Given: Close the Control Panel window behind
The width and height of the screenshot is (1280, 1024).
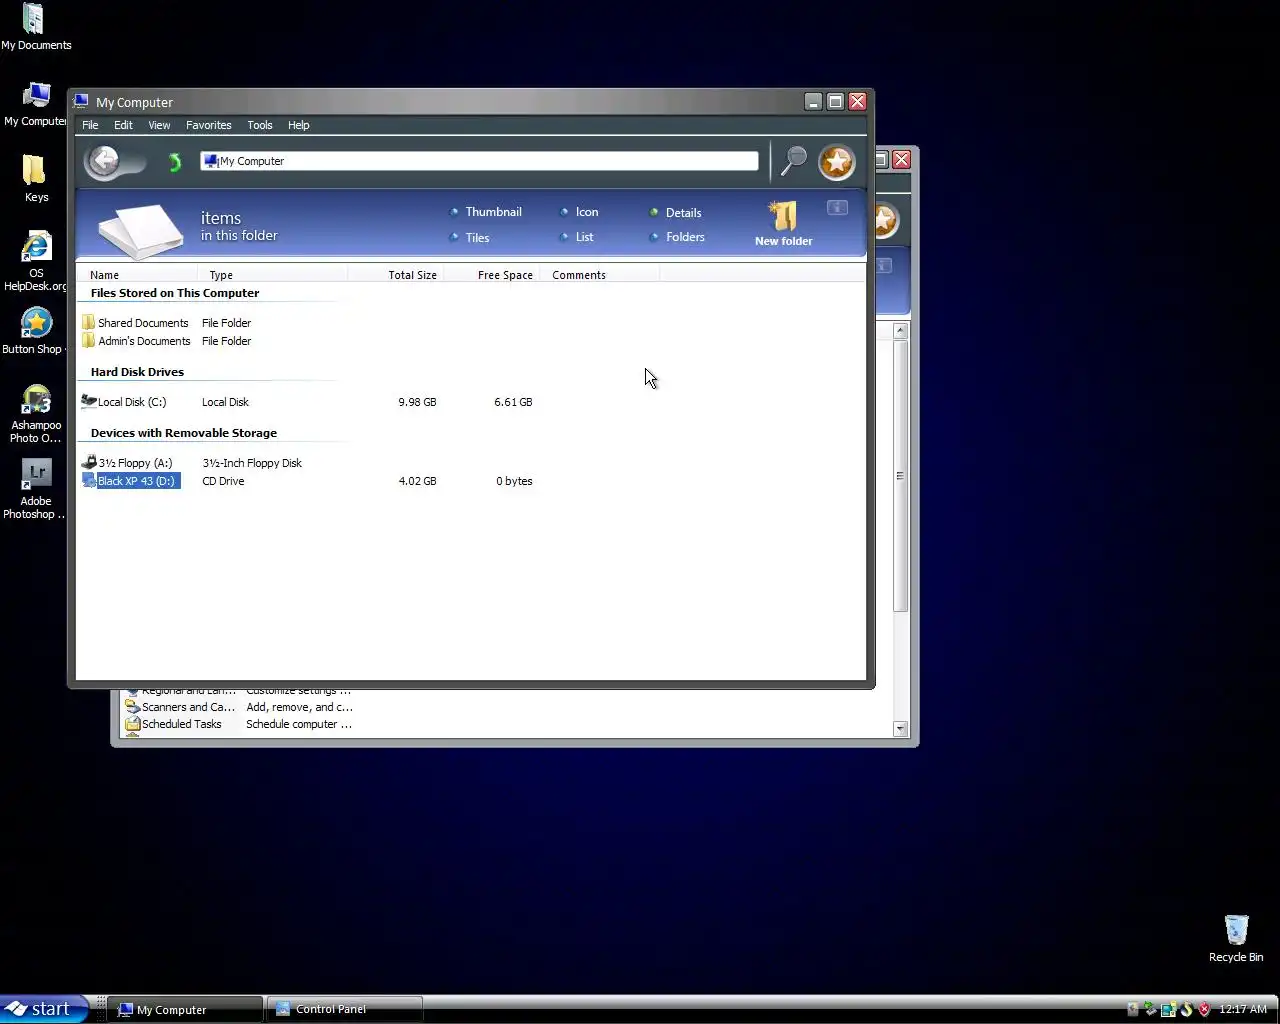Looking at the screenshot, I should coord(901,159).
